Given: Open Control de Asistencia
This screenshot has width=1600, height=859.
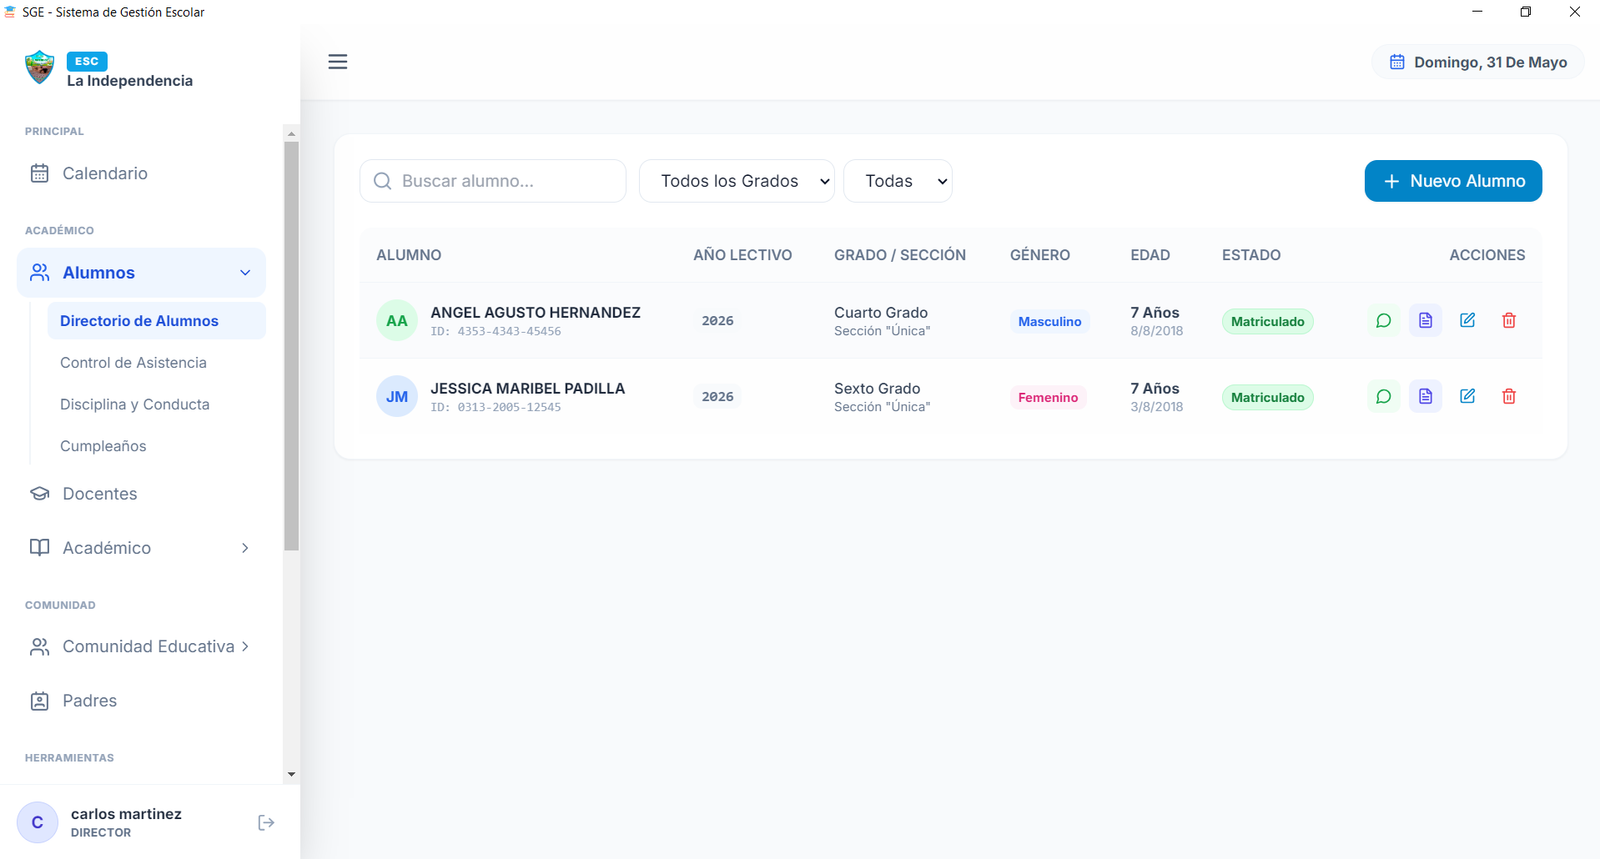Looking at the screenshot, I should pos(156,363).
